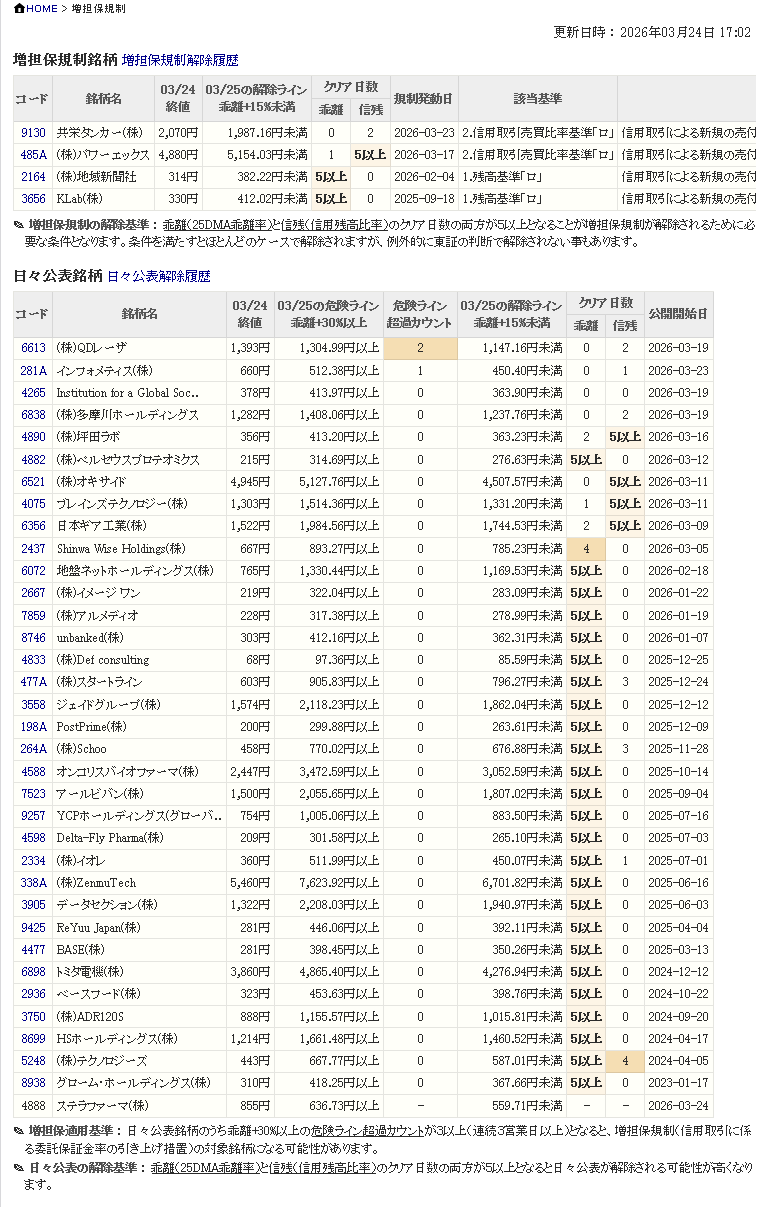This screenshot has height=1207, width=771.
Task: Select stock code 3656 KLab
Action: [x=33, y=199]
